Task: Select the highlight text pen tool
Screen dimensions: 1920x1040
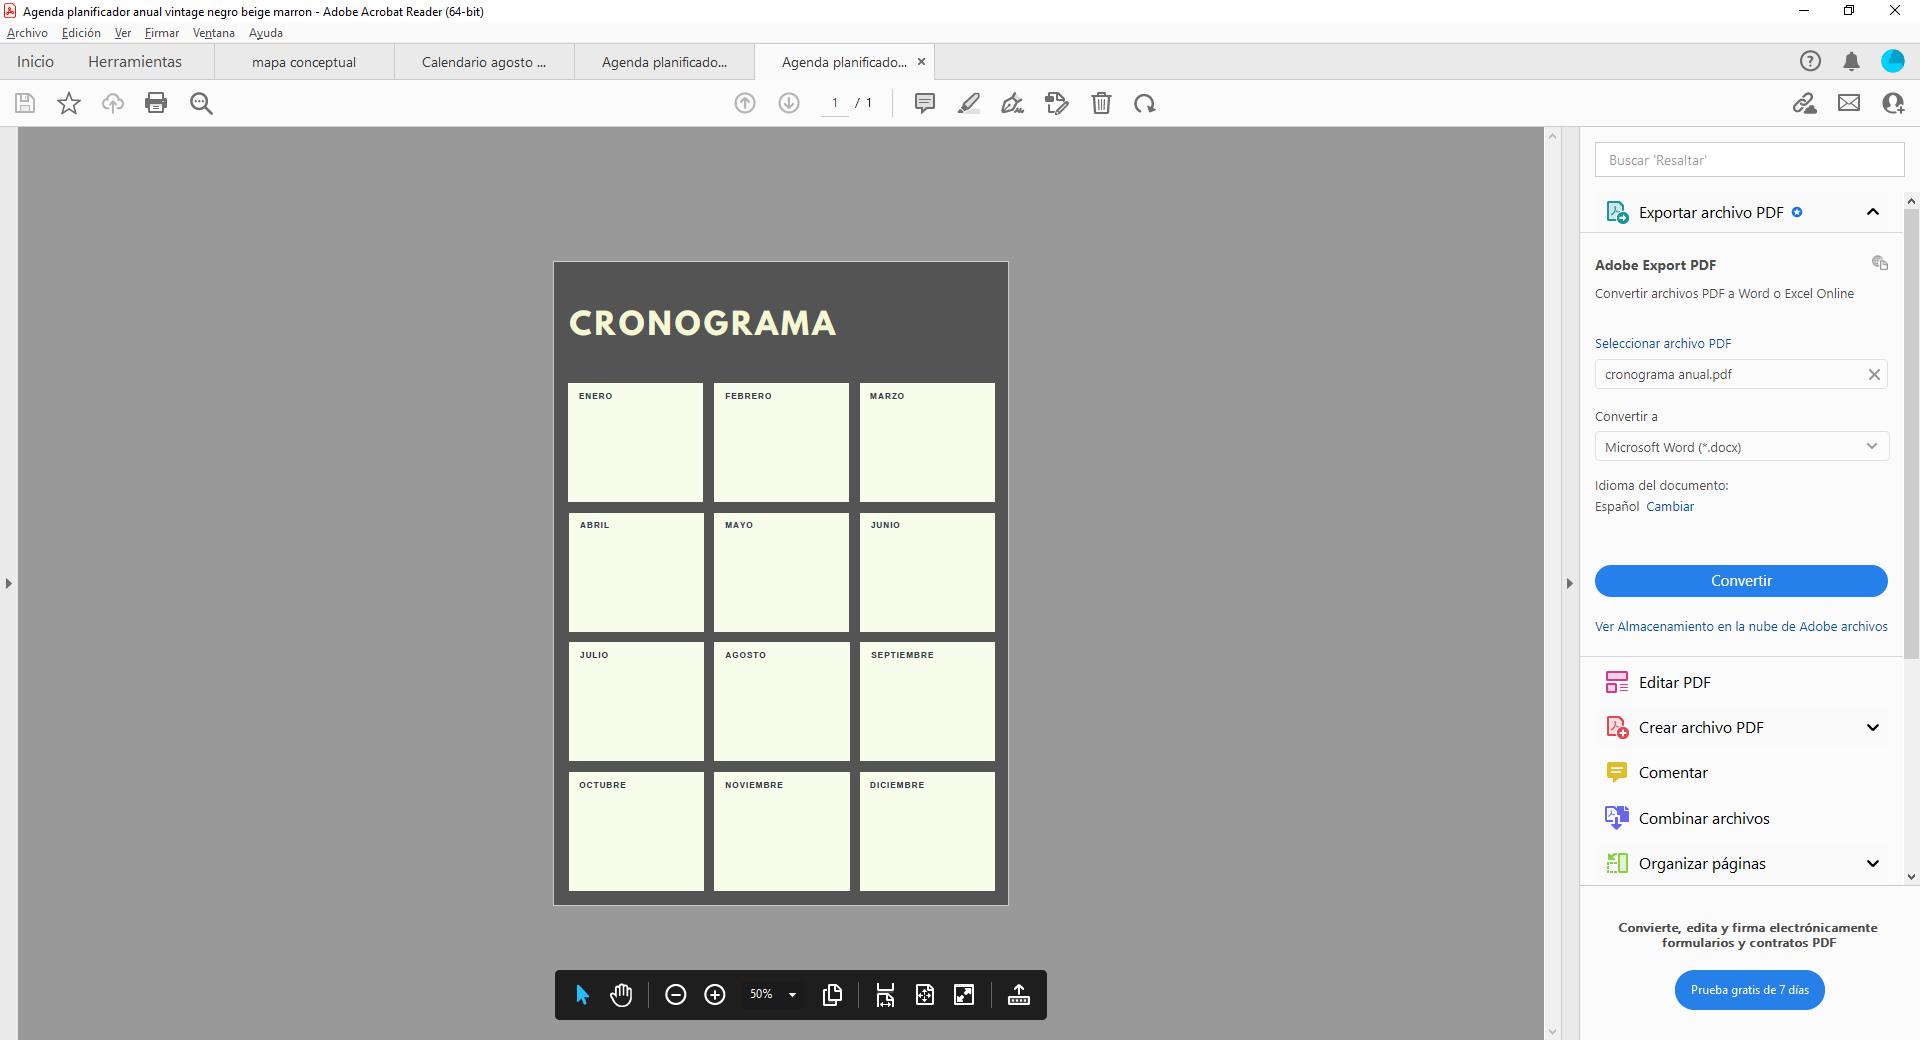Action: coord(969,103)
